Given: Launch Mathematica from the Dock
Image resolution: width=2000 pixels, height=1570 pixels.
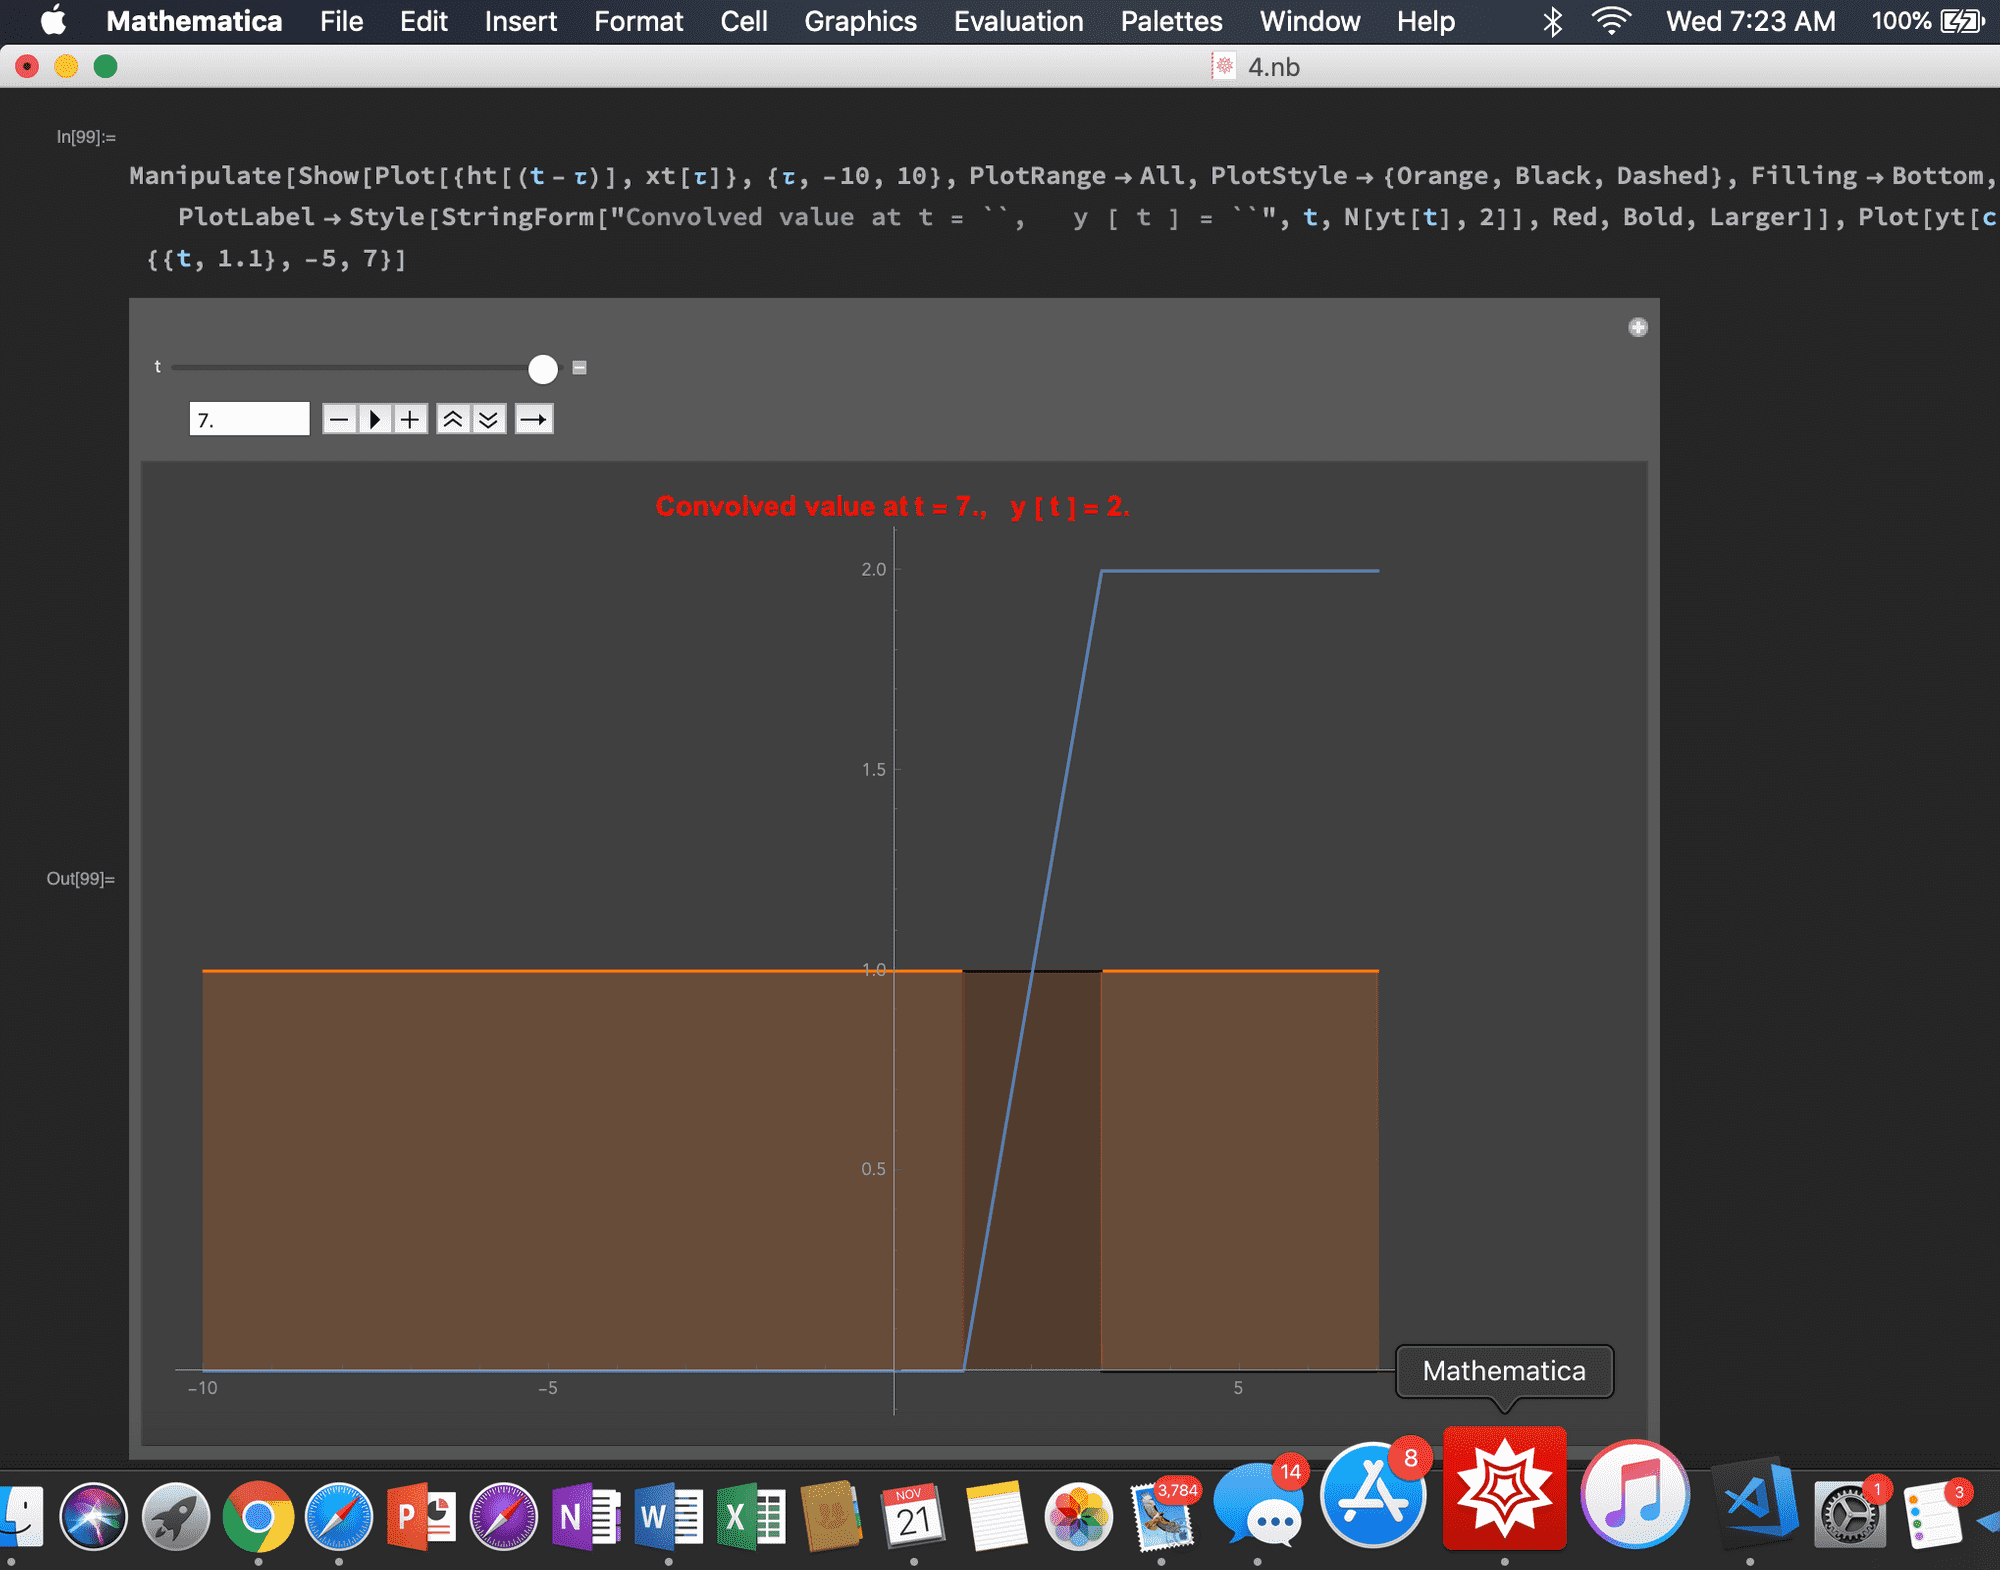Looking at the screenshot, I should (1503, 1489).
